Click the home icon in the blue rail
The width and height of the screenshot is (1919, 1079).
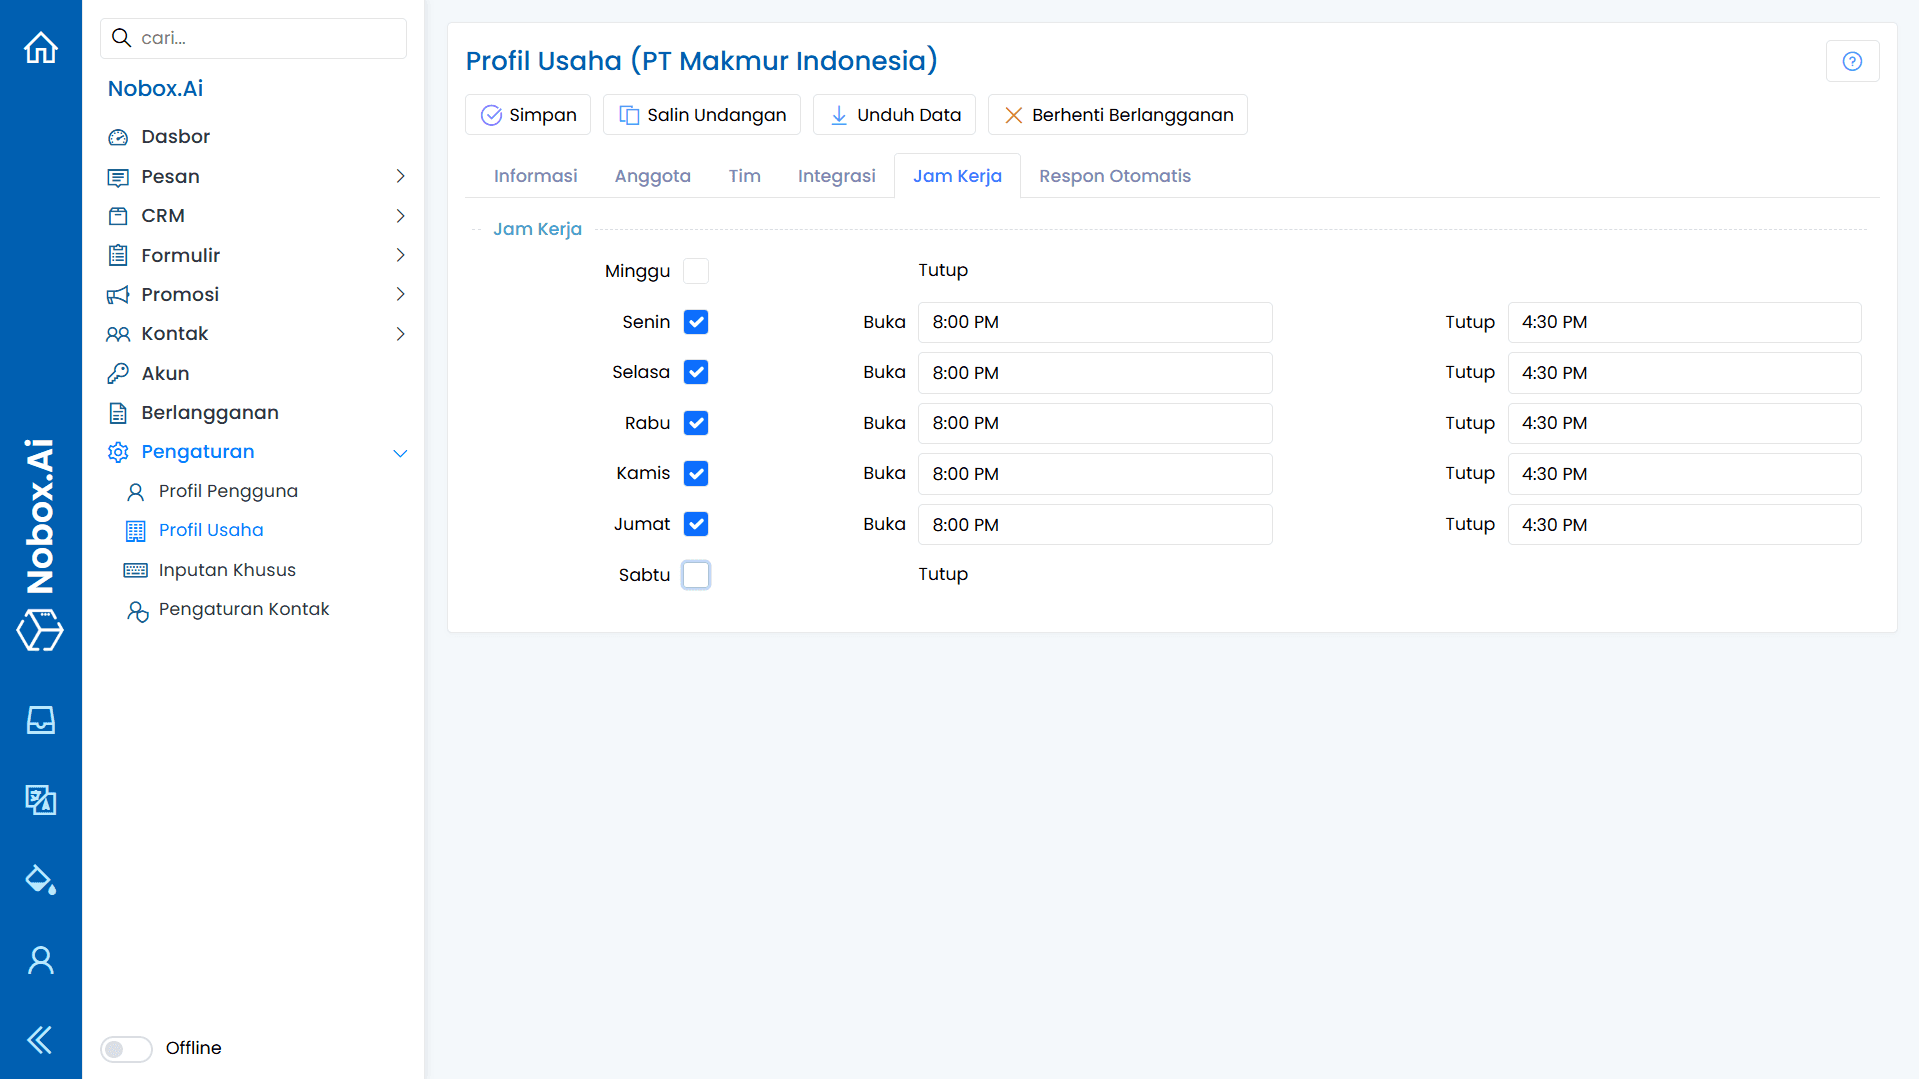[x=40, y=47]
